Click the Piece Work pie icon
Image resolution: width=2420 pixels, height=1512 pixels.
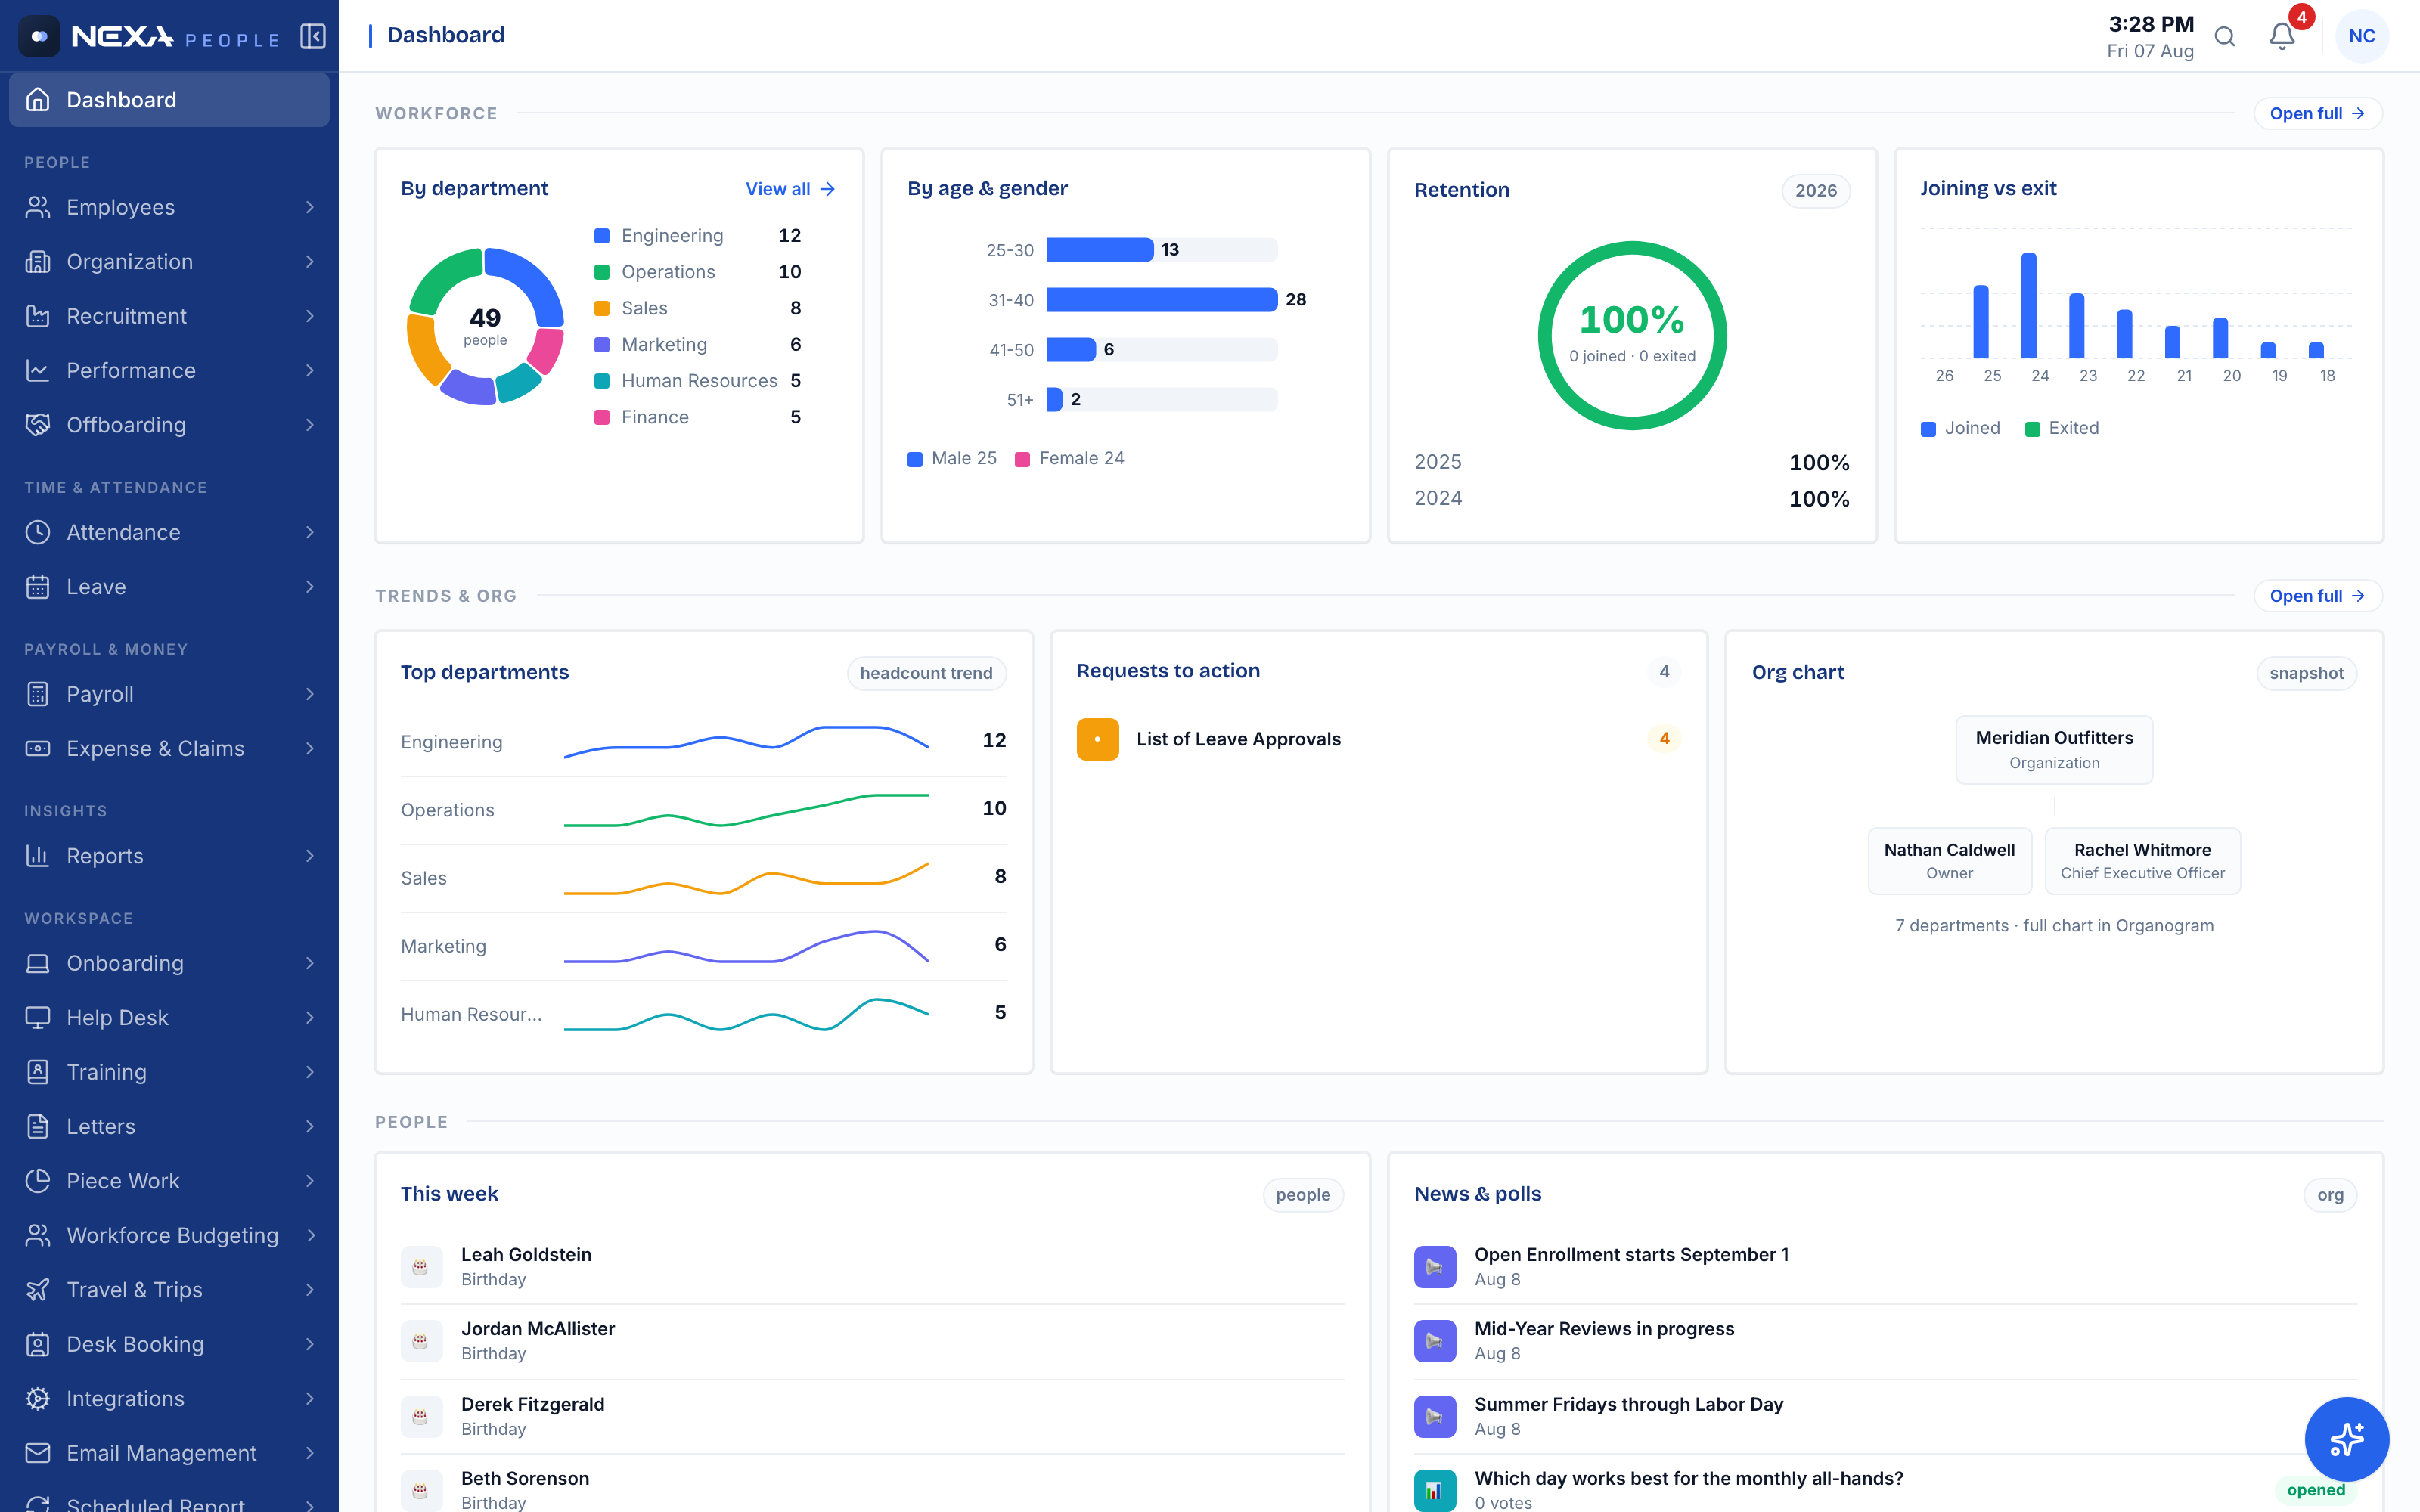[x=38, y=1181]
